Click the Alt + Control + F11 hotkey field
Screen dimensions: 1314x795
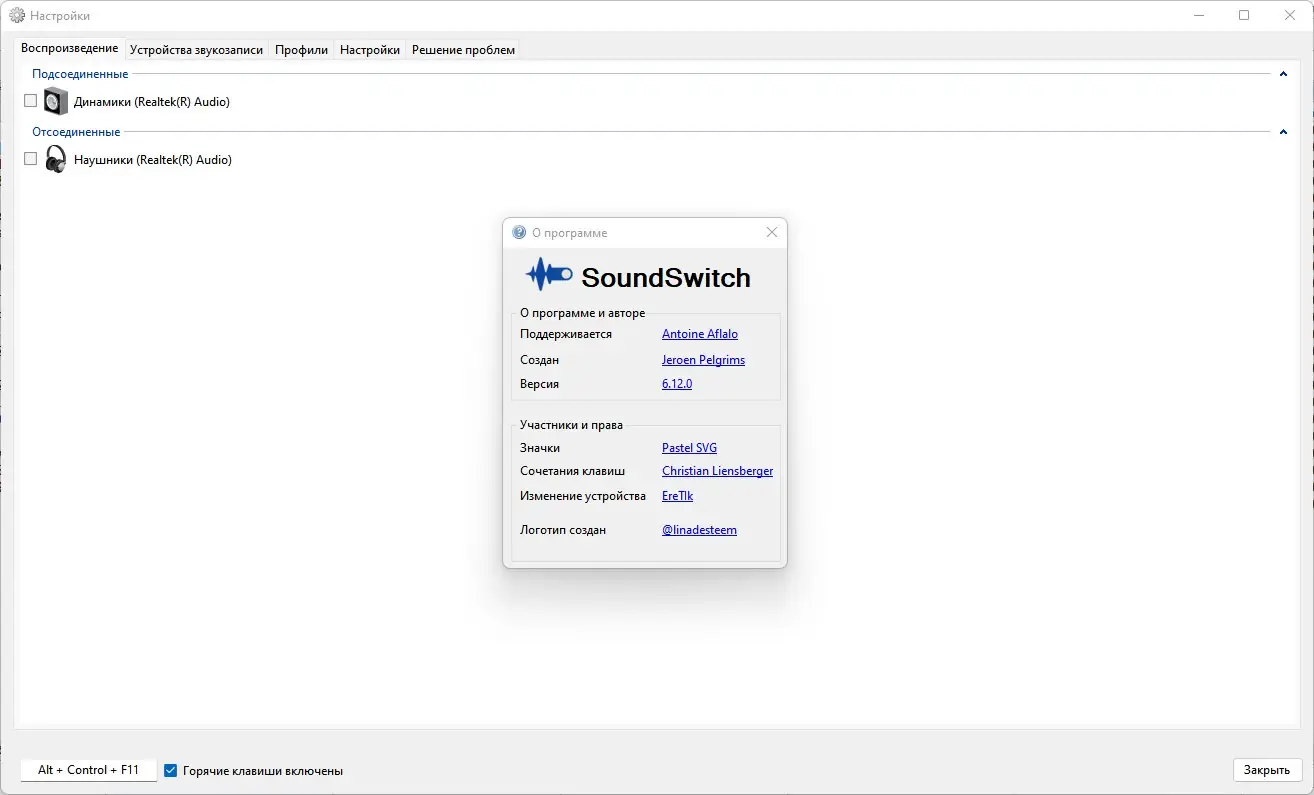click(88, 770)
